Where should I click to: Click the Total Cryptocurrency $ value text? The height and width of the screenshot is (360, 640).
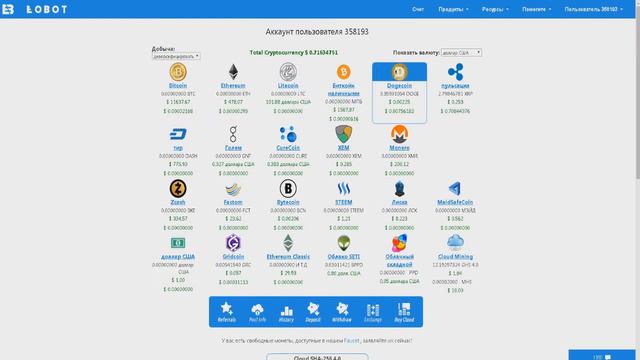293,53
